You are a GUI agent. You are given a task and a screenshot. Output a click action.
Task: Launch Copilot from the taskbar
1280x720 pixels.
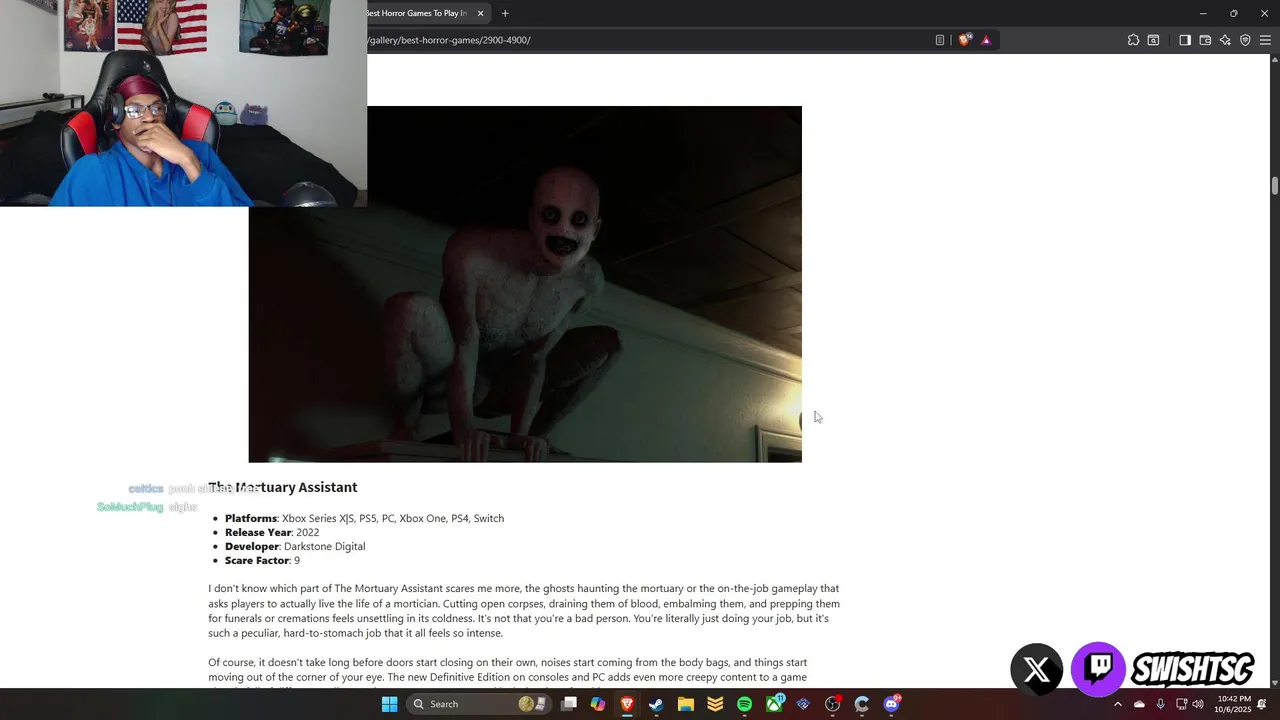point(598,704)
